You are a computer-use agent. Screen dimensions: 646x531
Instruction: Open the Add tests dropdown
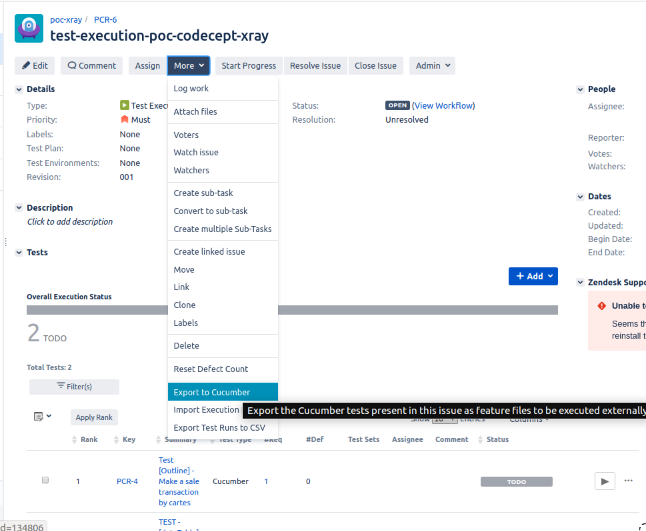533,276
